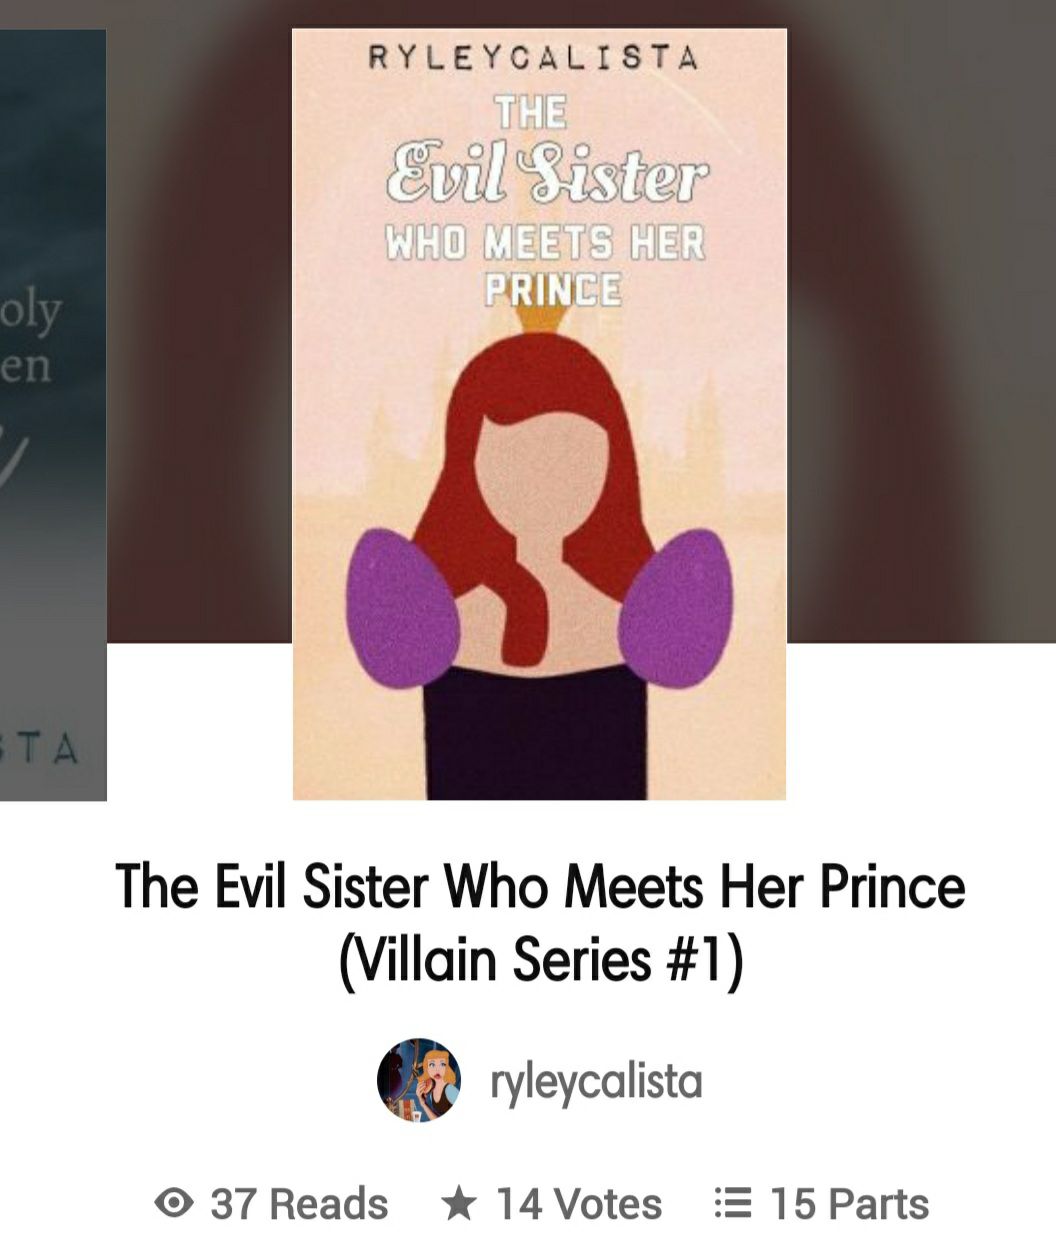Screen dimensions: 1056x1236
Task: Tap the 14 Votes count
Action: coord(551,1203)
